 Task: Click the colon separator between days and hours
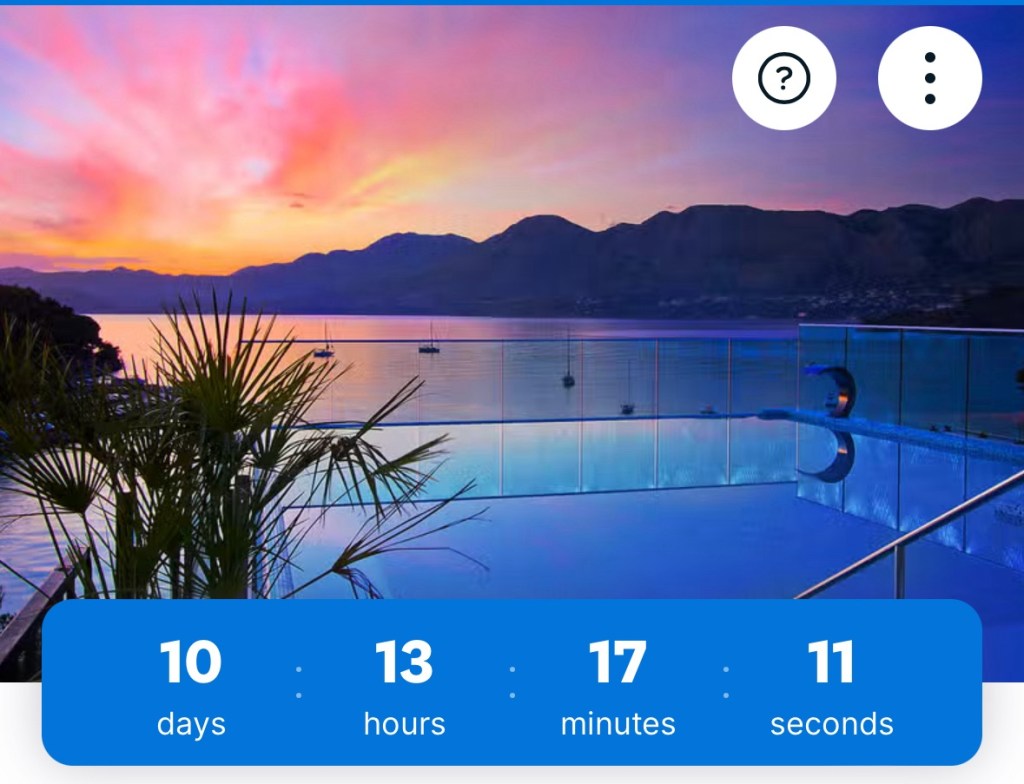(298, 682)
